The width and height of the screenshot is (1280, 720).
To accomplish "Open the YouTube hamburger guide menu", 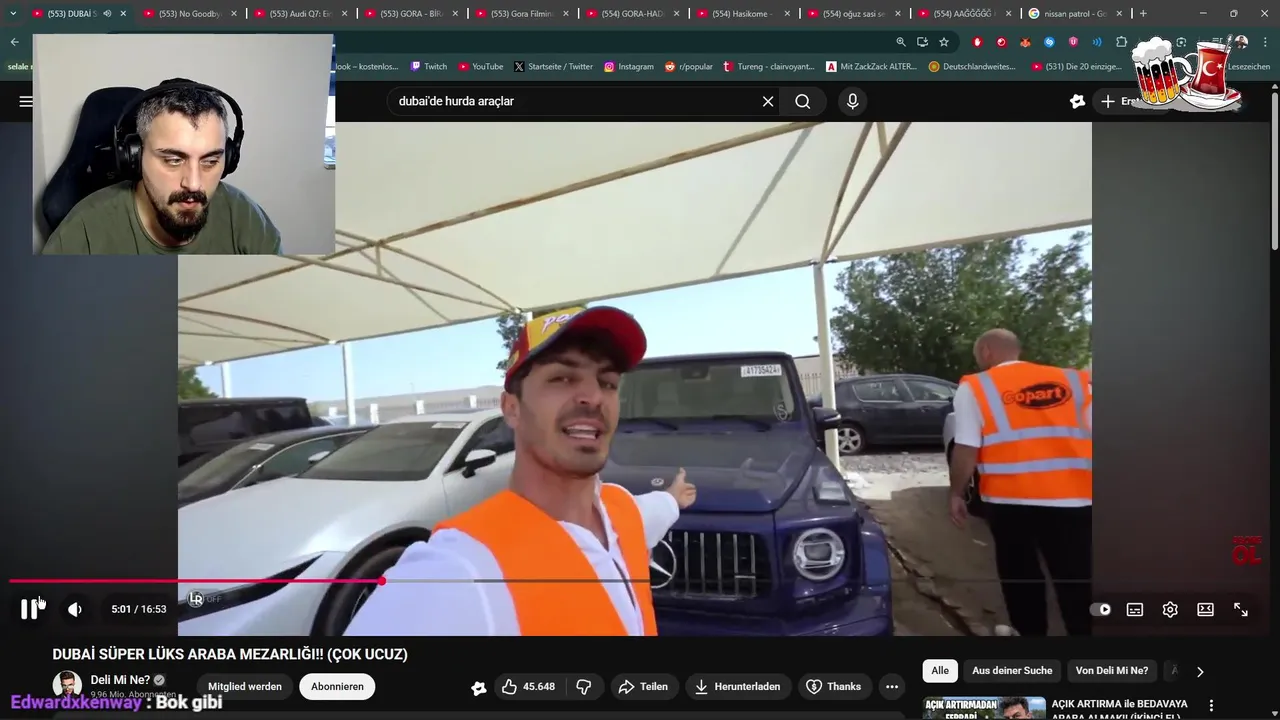I will click(26, 101).
